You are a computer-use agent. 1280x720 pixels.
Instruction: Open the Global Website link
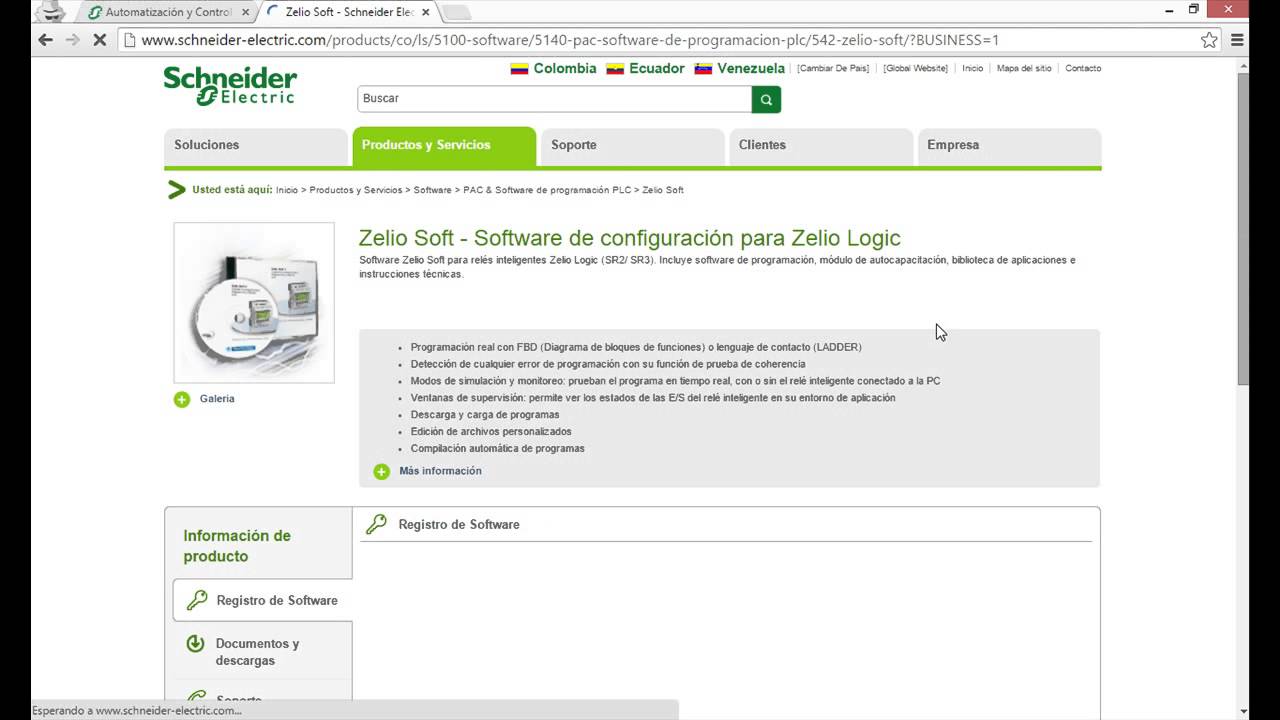coord(915,69)
